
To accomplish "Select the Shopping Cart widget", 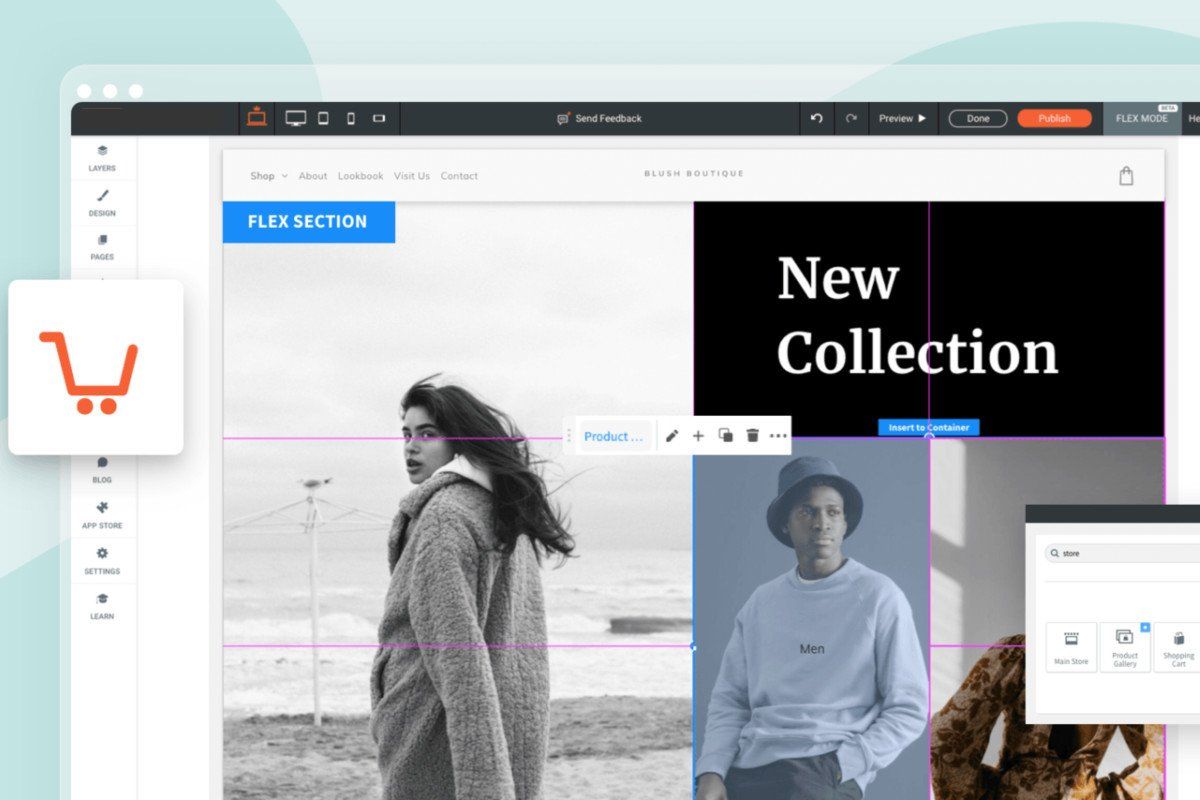I will [x=1178, y=647].
